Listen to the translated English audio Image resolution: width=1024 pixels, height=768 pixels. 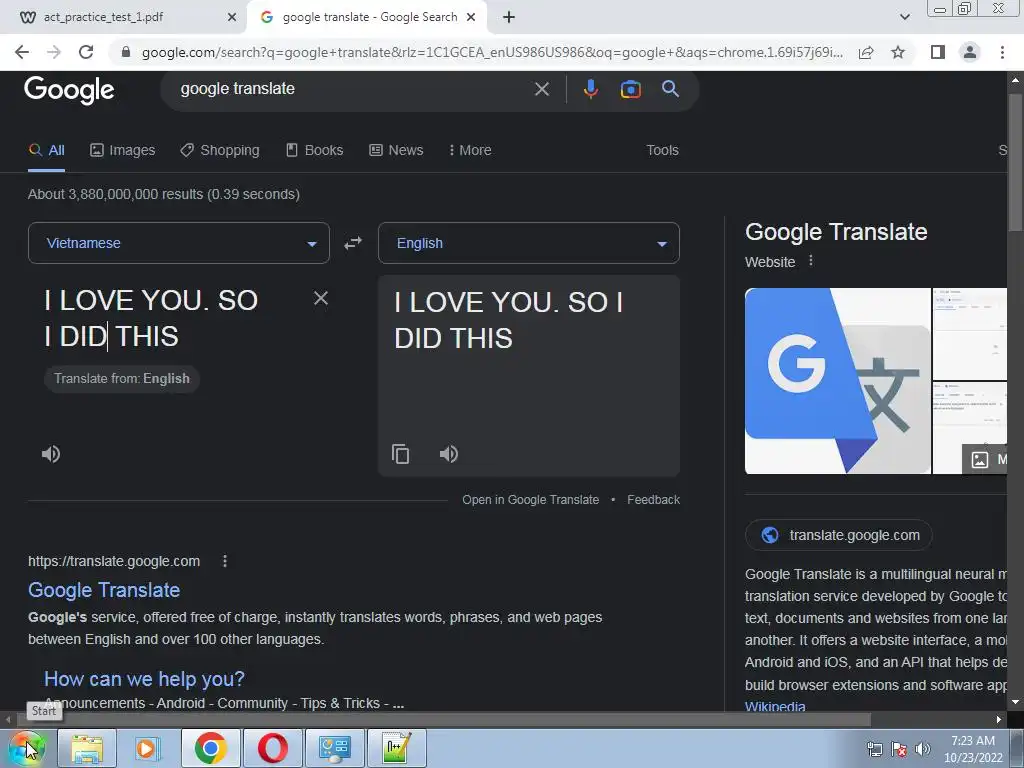449,454
